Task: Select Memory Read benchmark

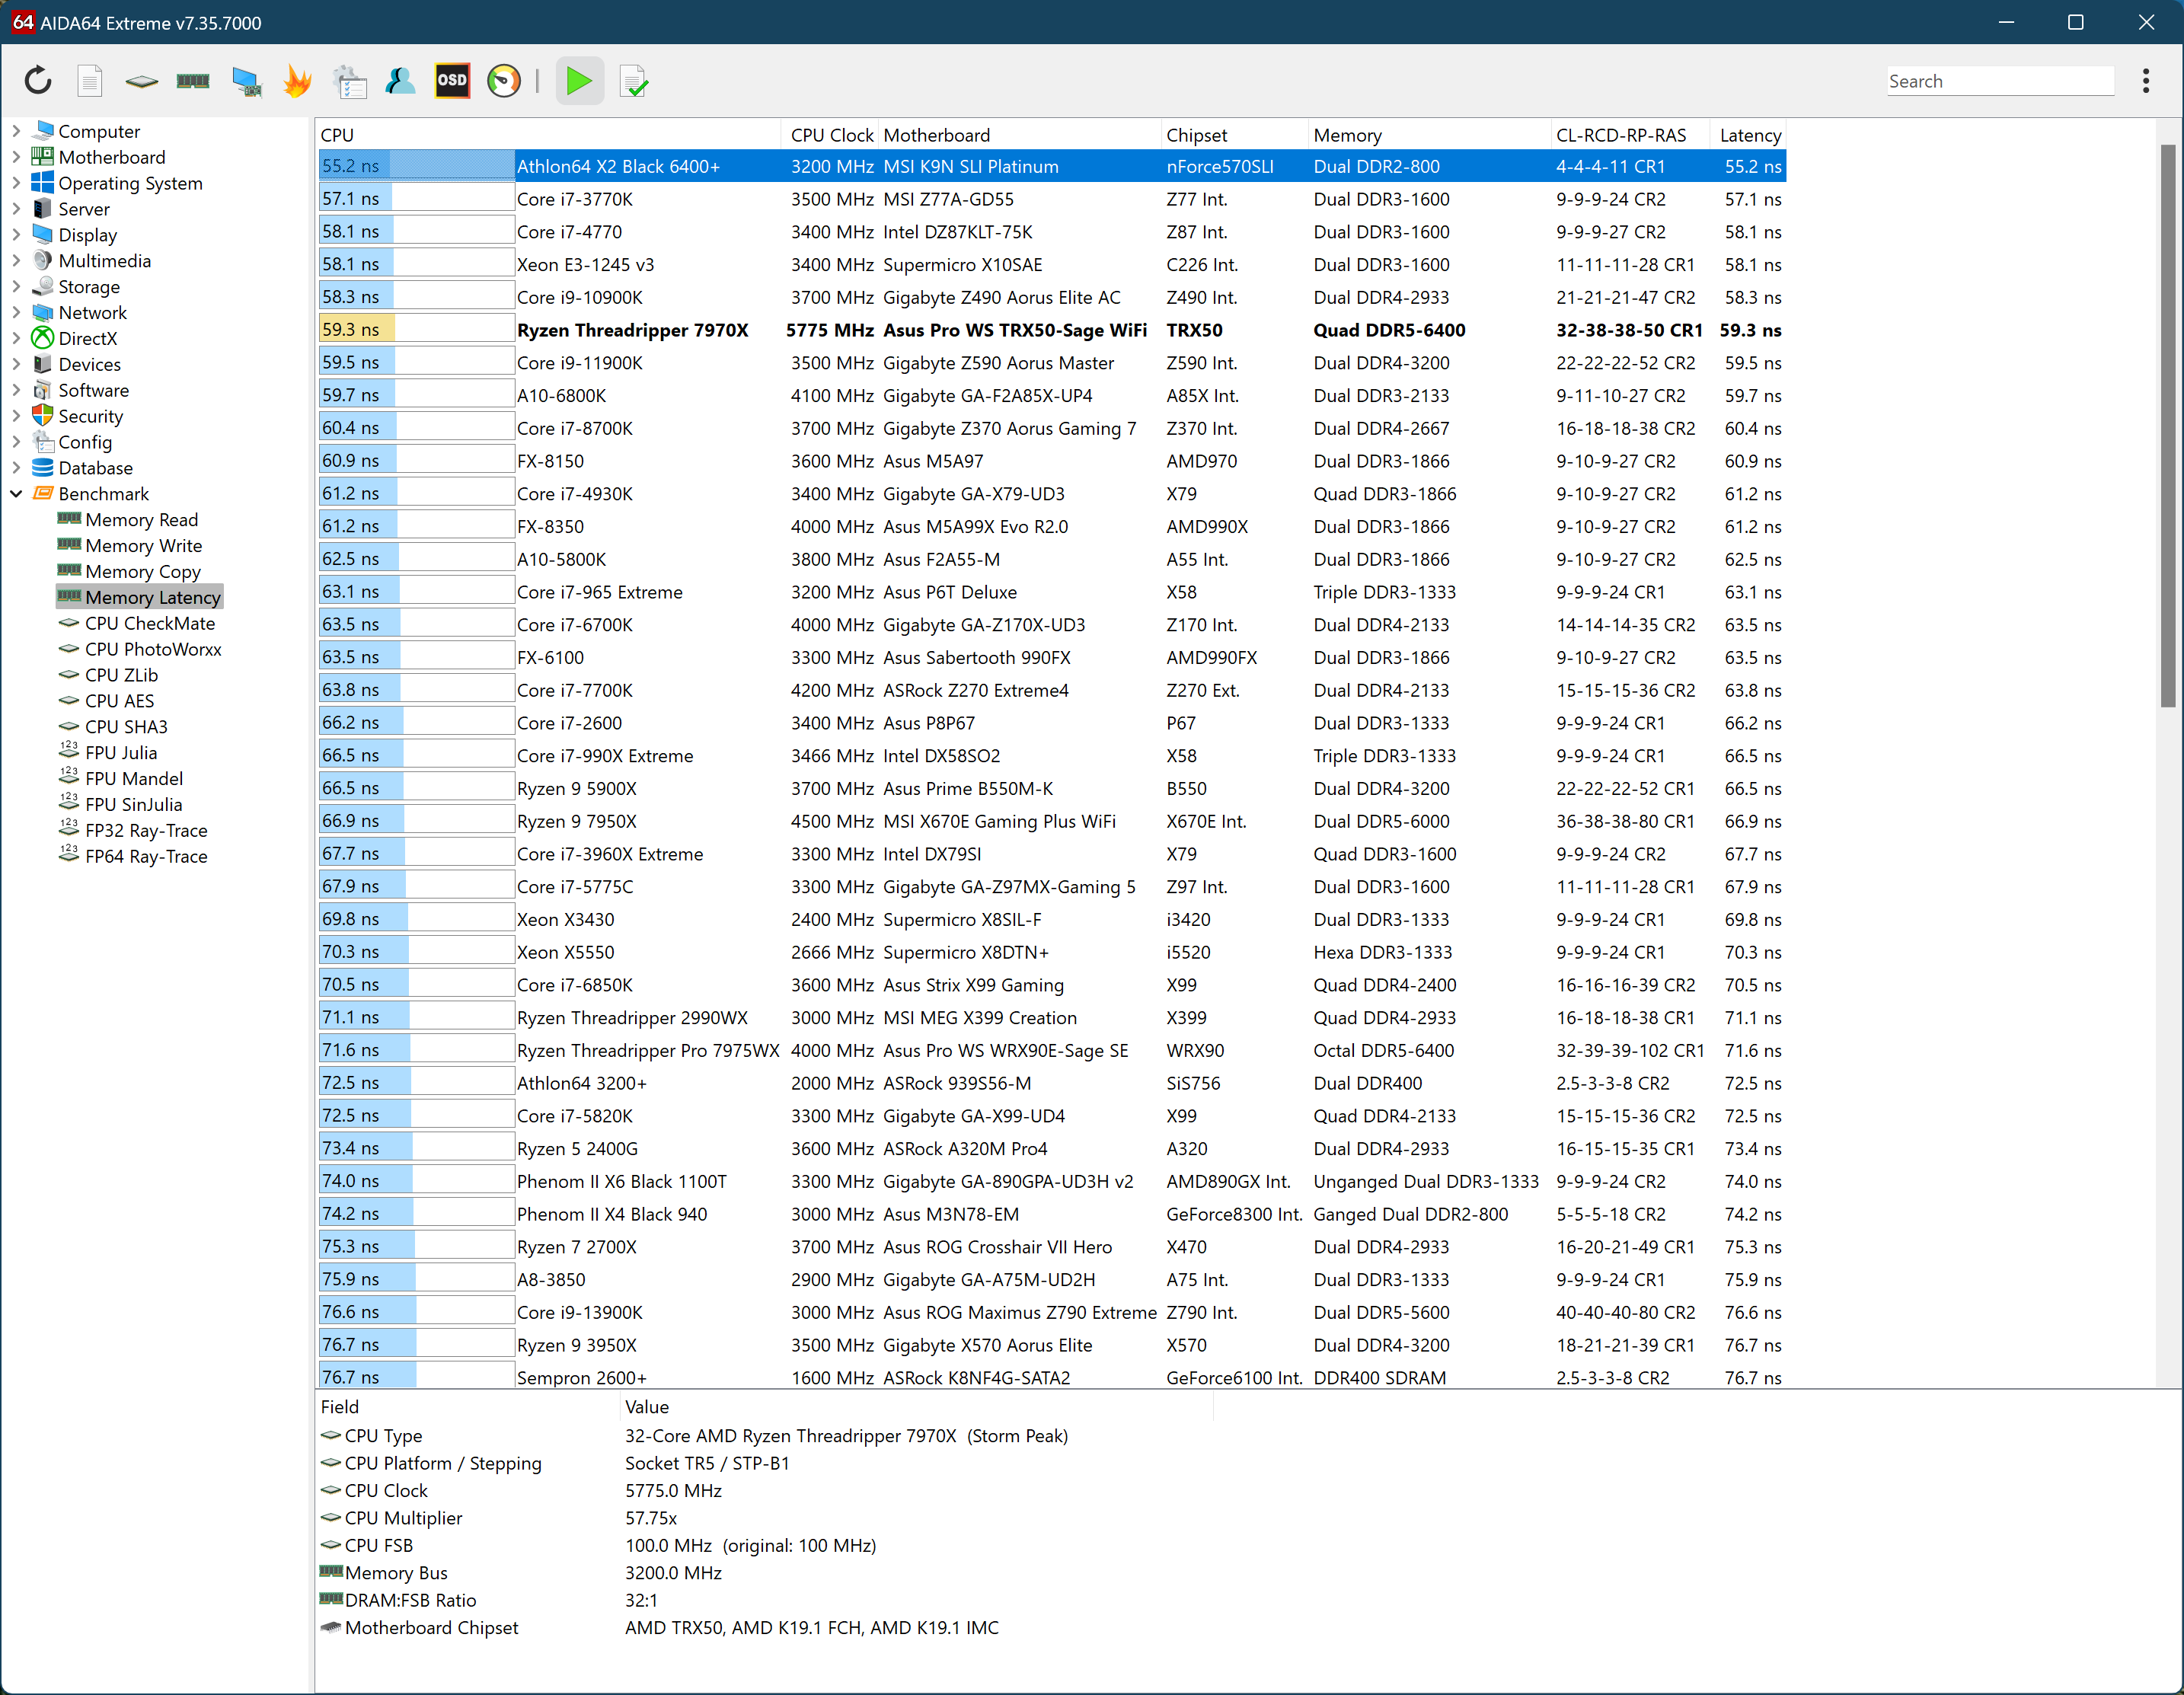Action: tap(141, 520)
